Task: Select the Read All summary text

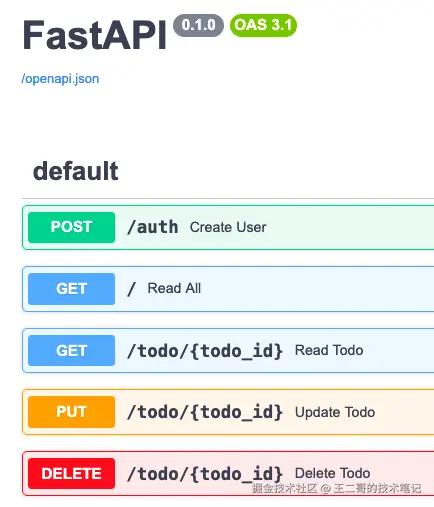Action: pos(174,288)
